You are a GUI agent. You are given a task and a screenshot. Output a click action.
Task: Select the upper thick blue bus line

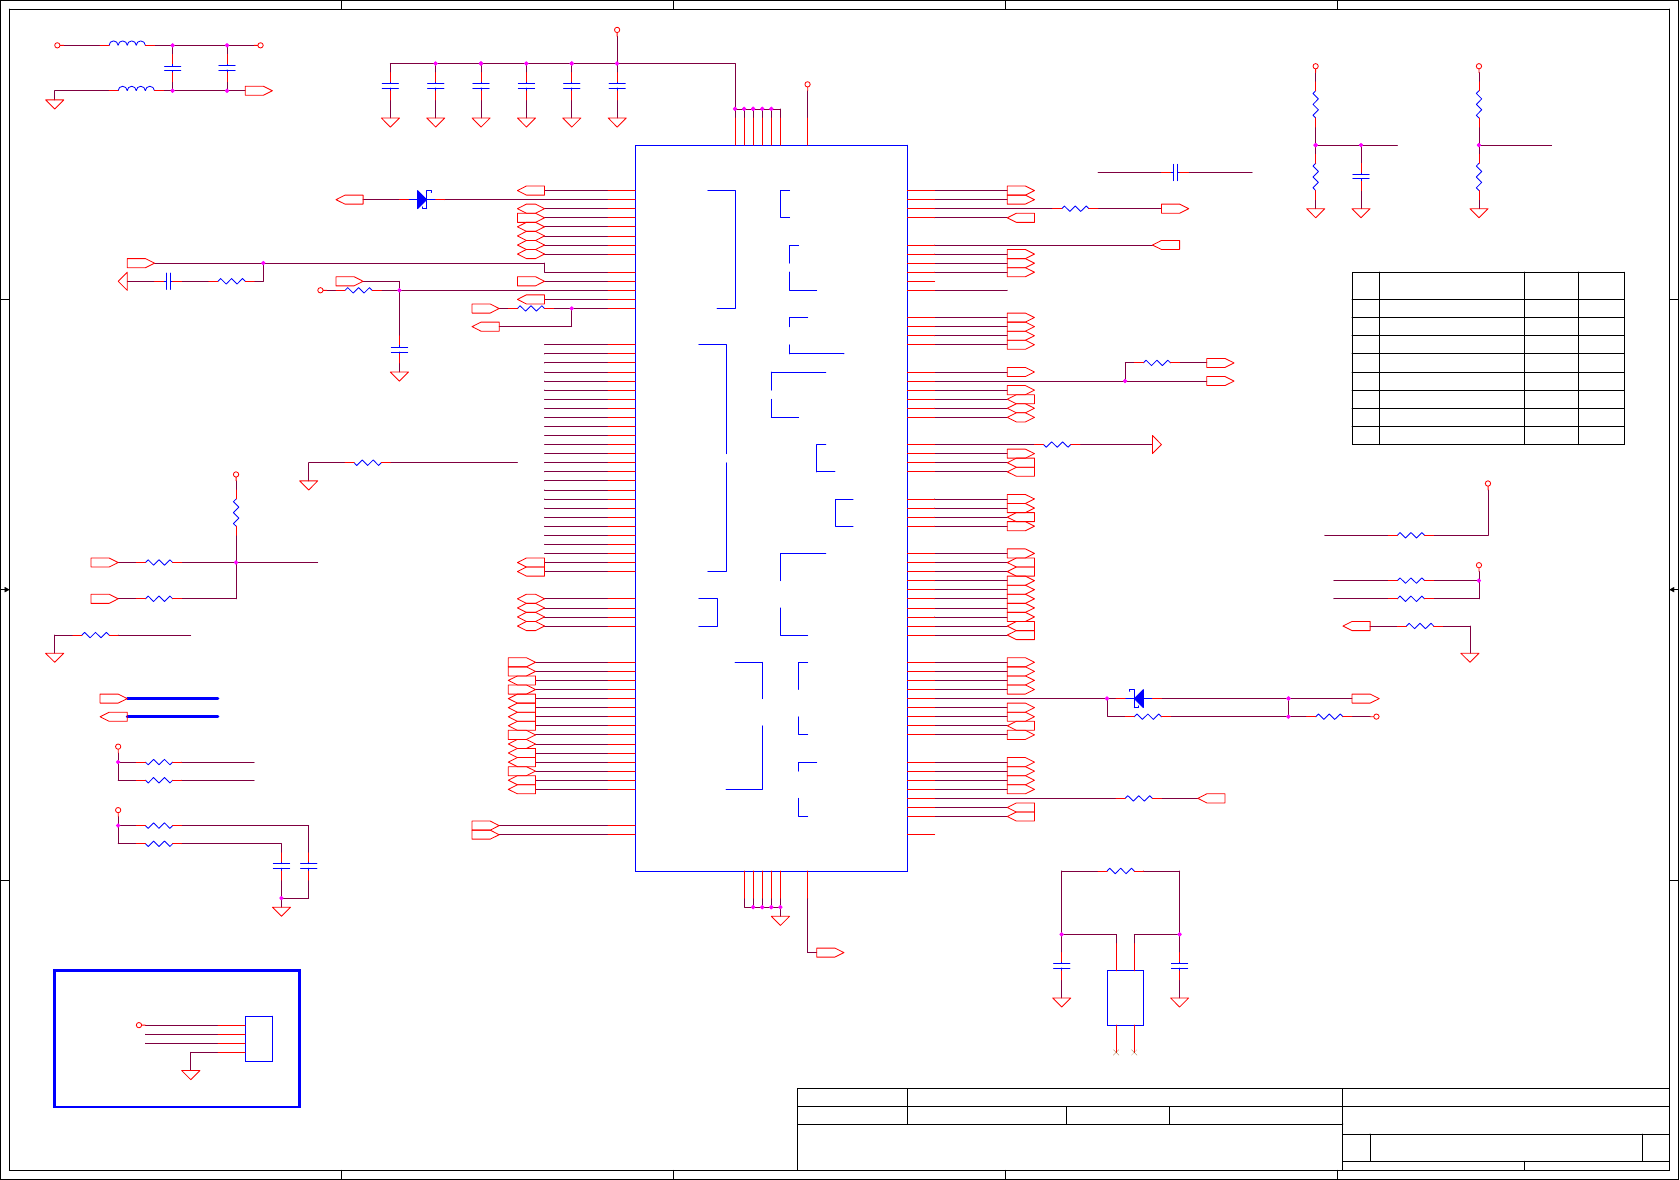click(x=173, y=698)
